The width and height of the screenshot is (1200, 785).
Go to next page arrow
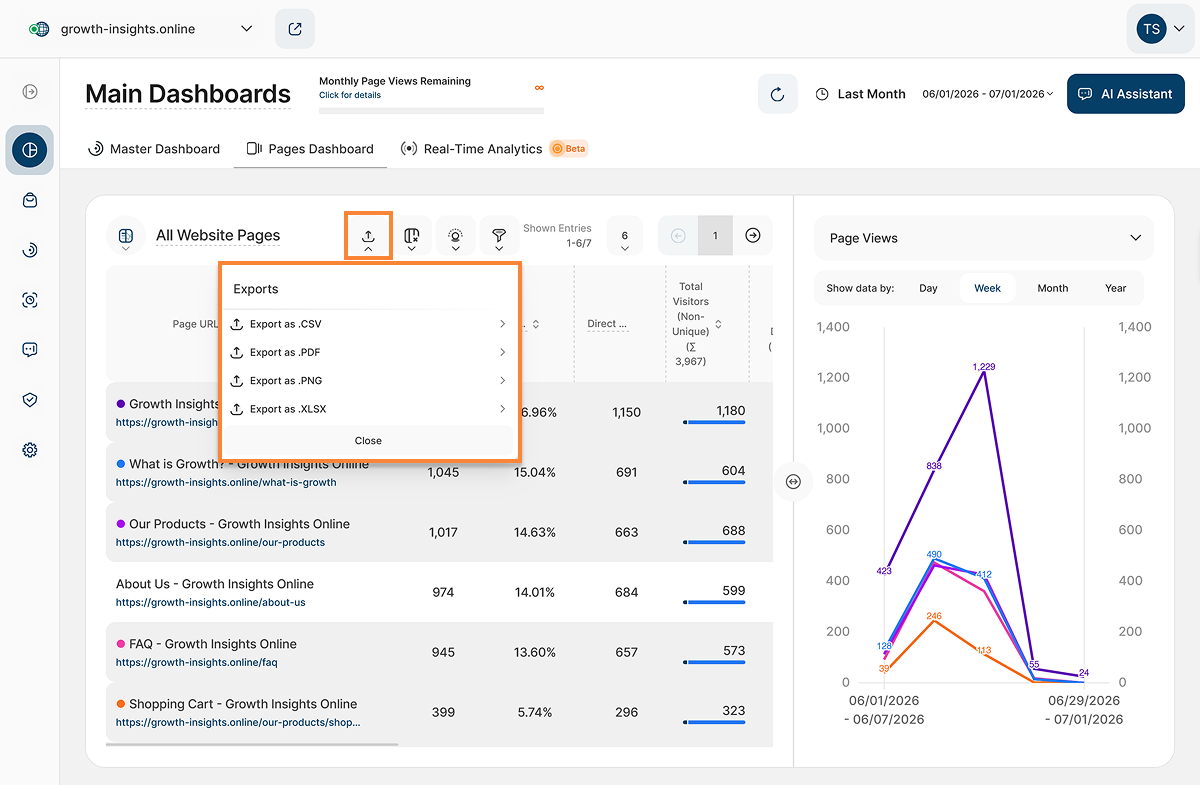[753, 236]
